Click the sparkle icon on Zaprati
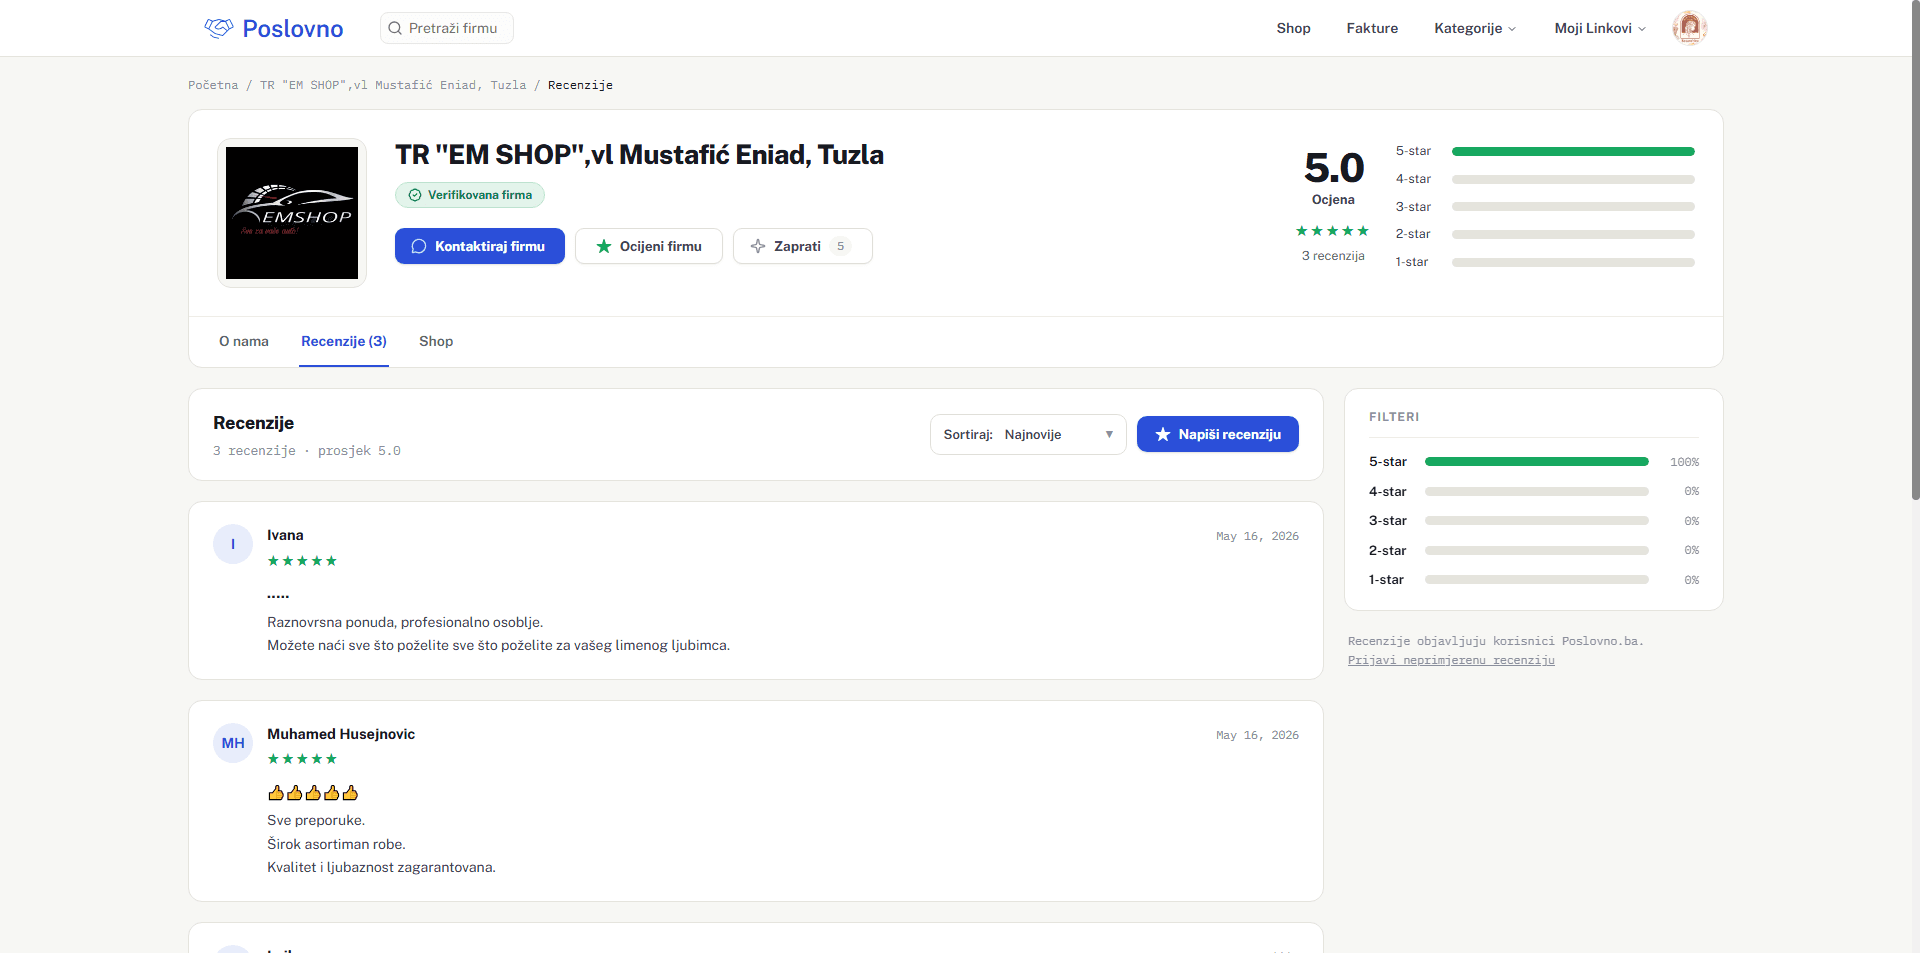This screenshot has height=953, width=1920. pos(758,246)
